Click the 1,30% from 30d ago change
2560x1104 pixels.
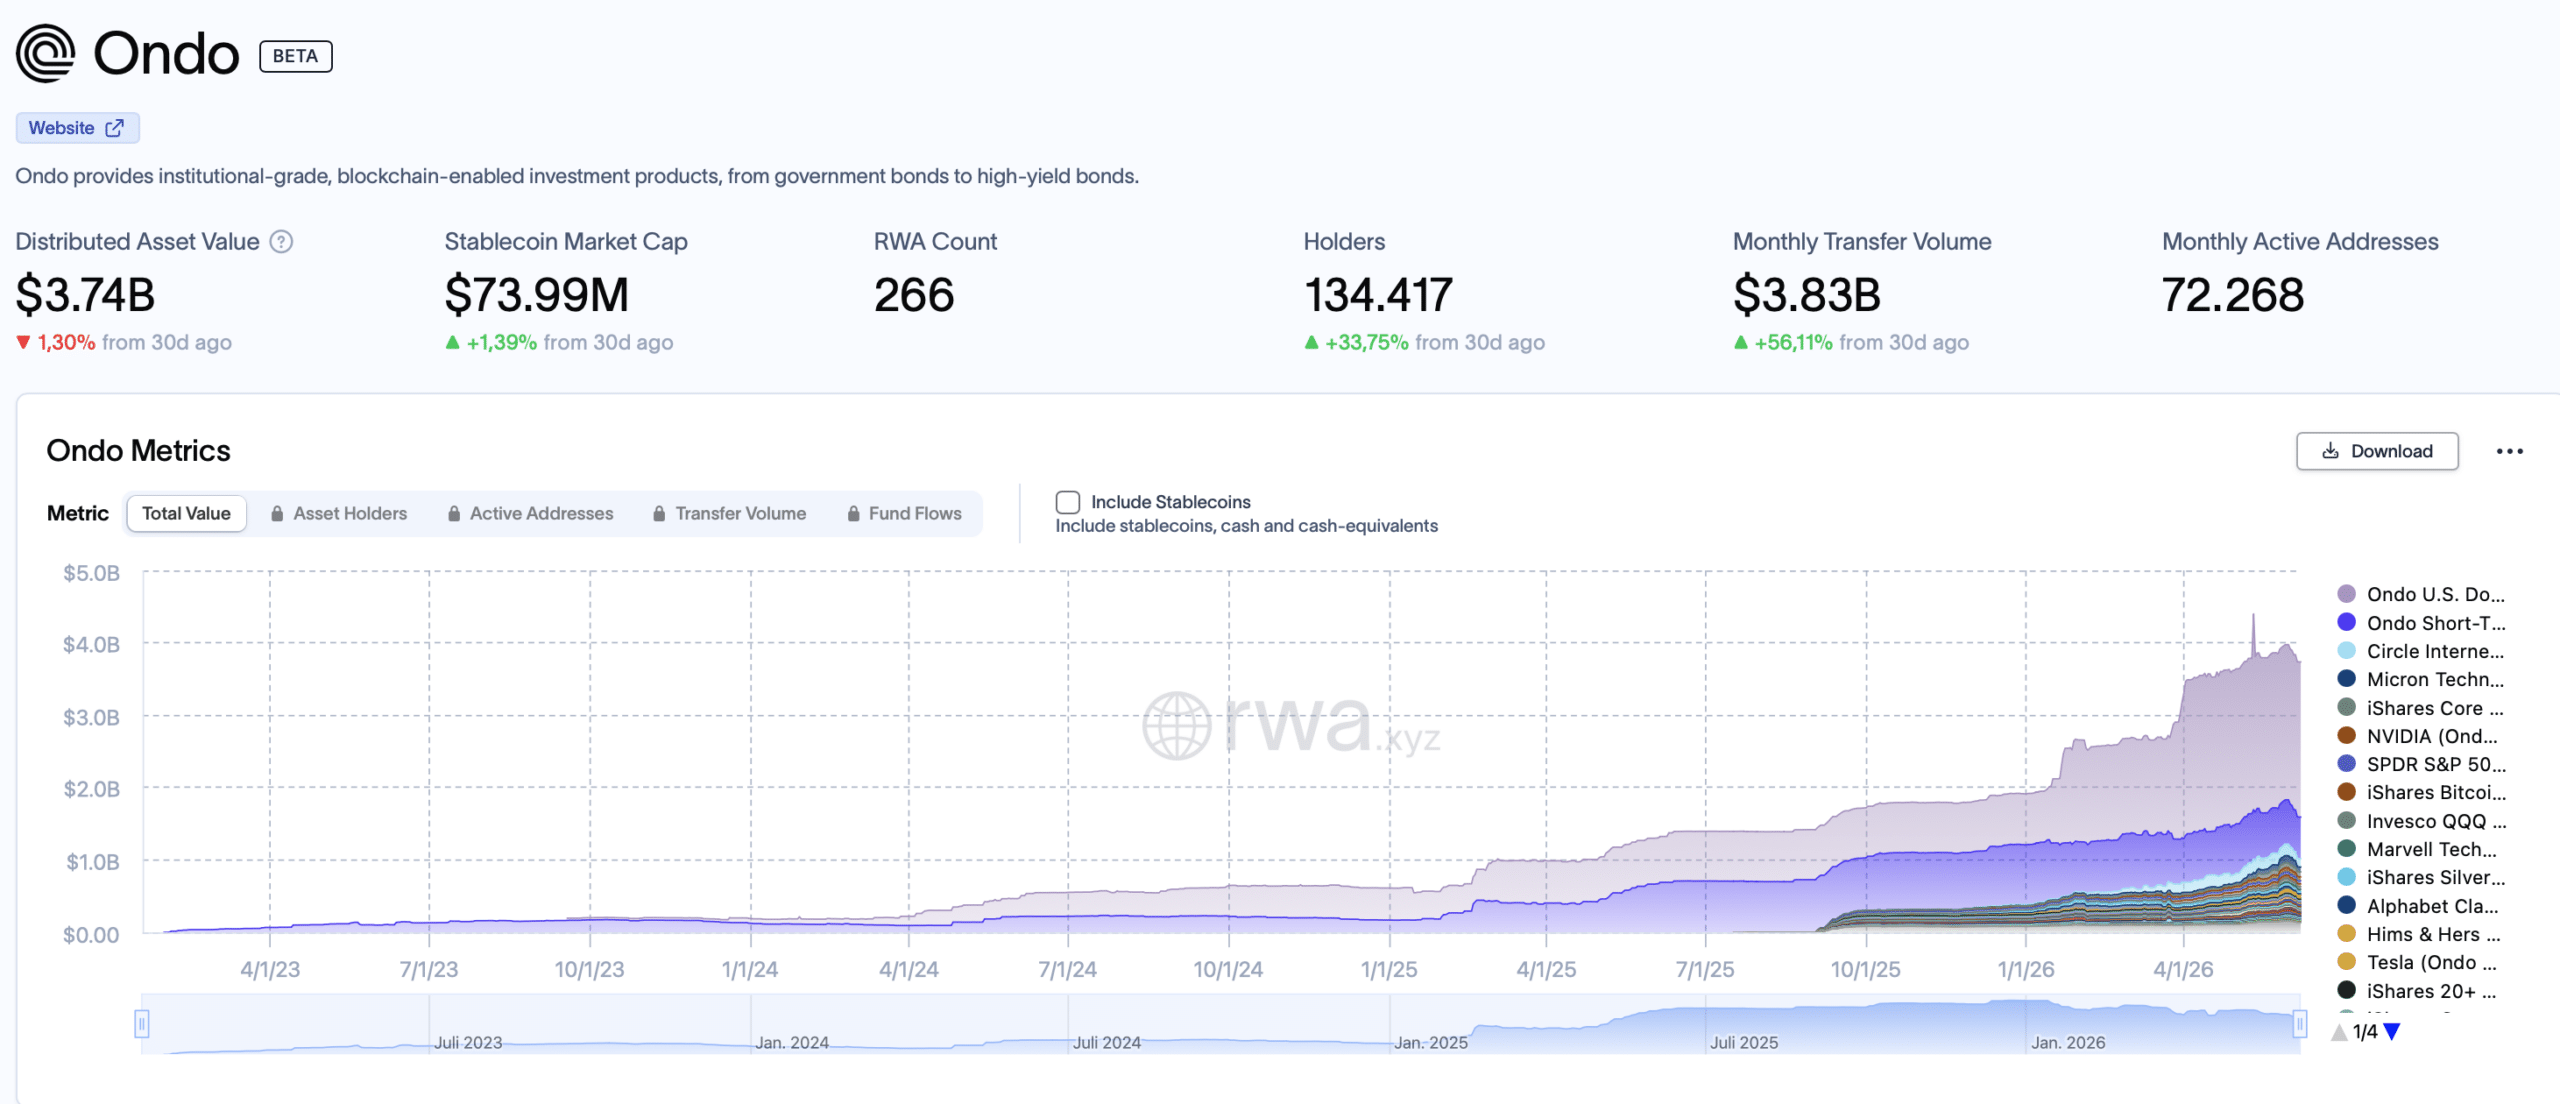(124, 342)
